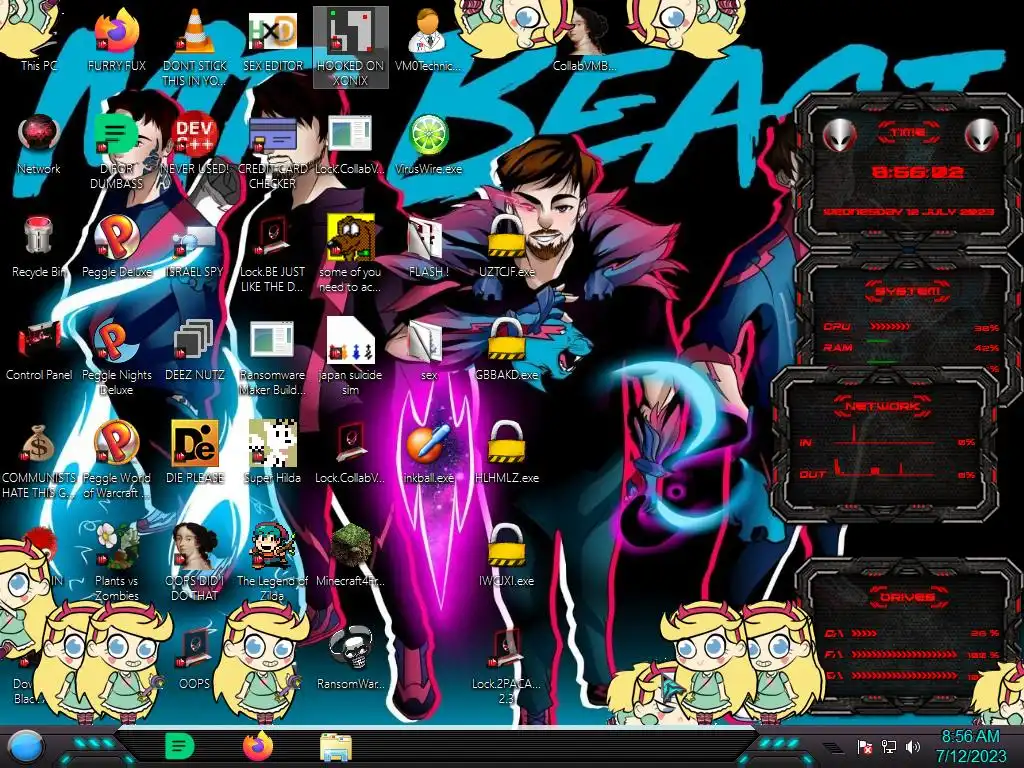Launch the Dev C++ NEVER USED shortcut
The image size is (1024, 768).
coord(195,144)
